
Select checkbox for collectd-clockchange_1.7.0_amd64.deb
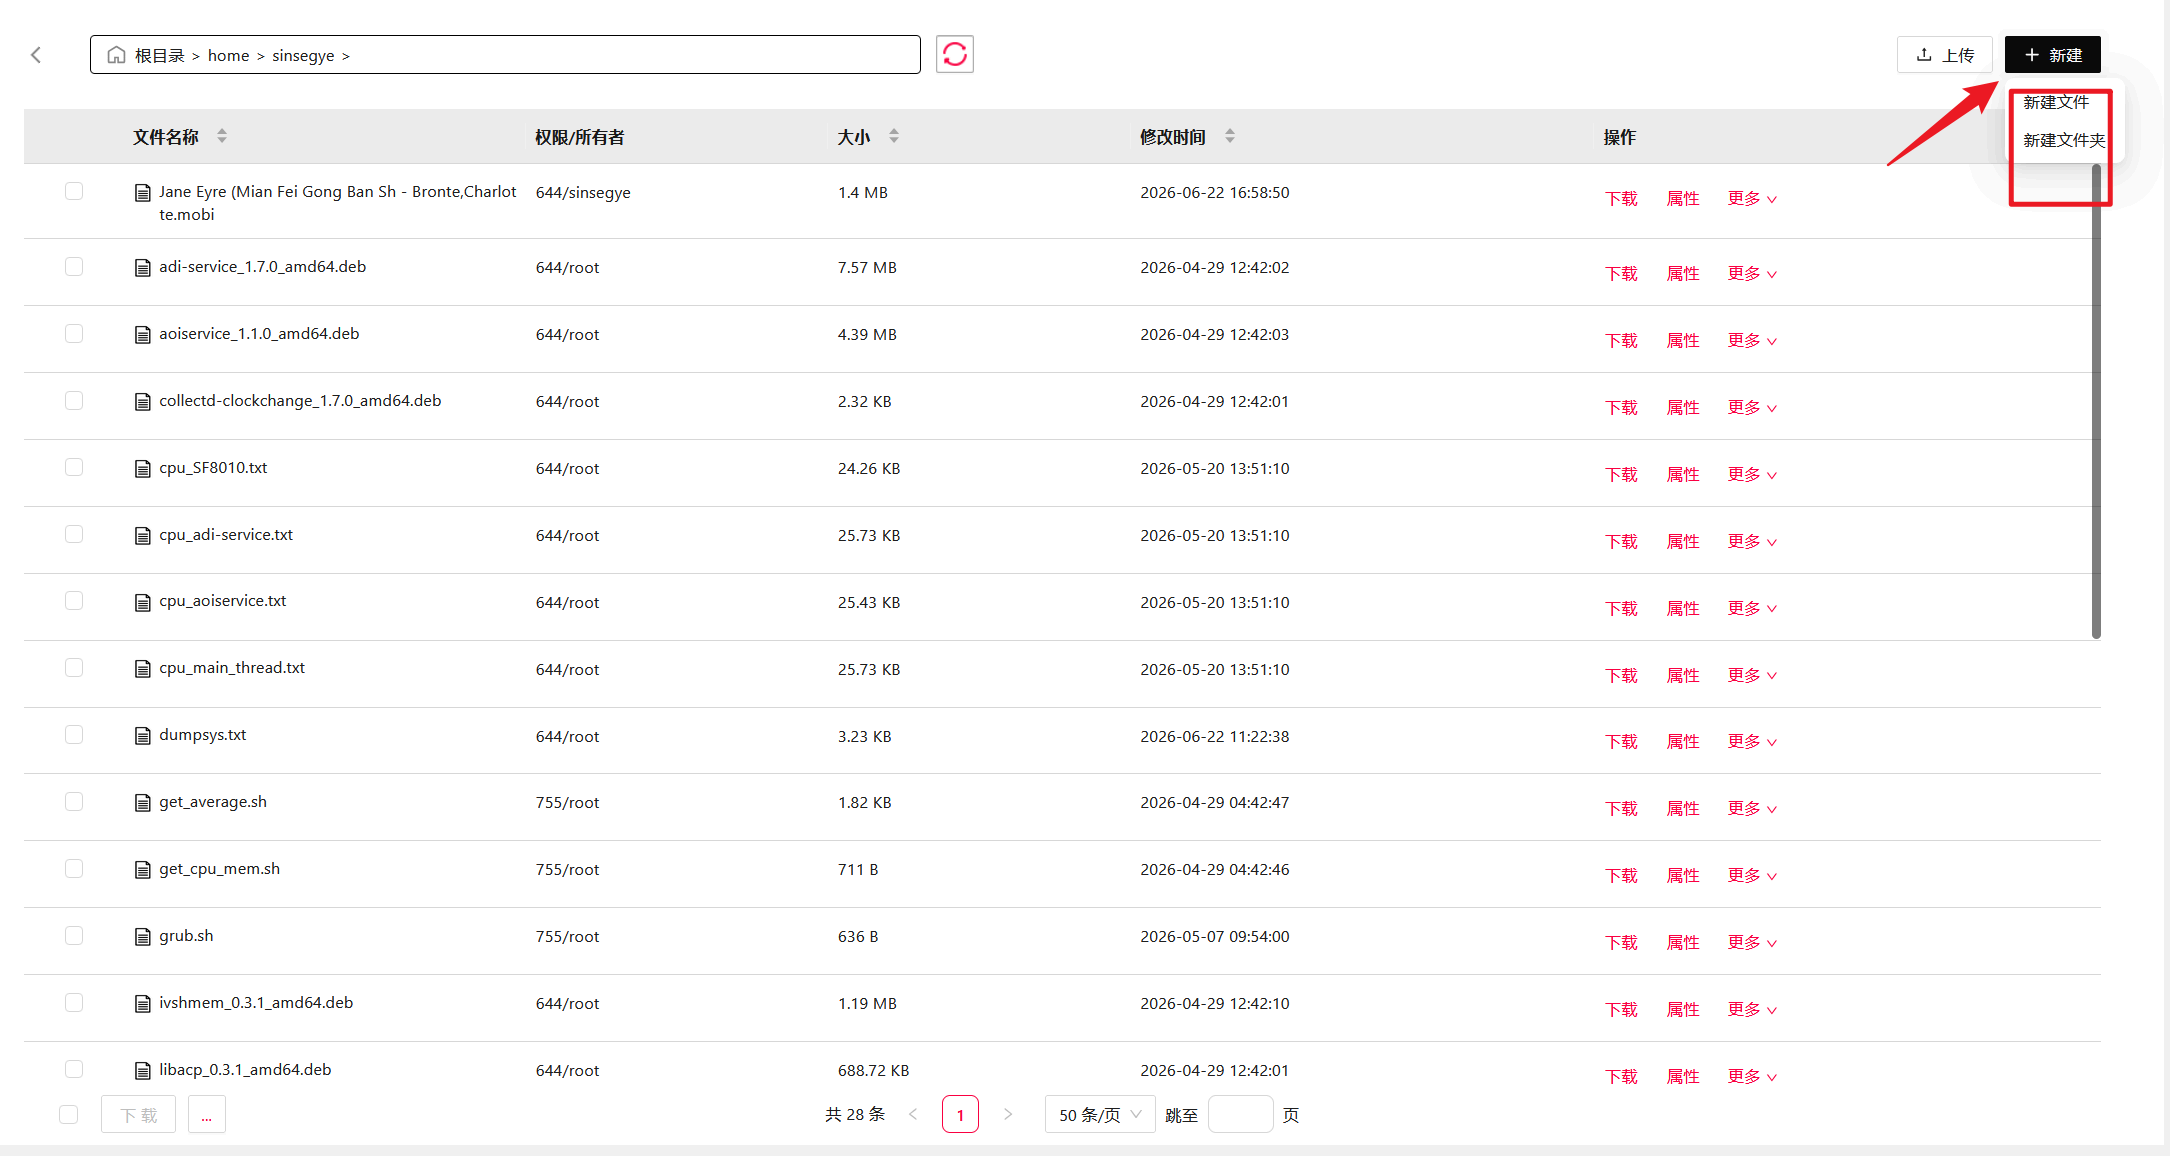click(74, 400)
